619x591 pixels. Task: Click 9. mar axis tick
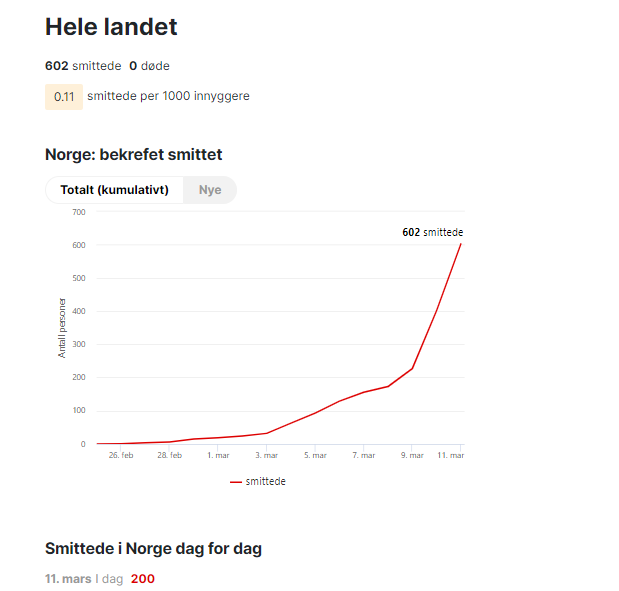(x=412, y=455)
